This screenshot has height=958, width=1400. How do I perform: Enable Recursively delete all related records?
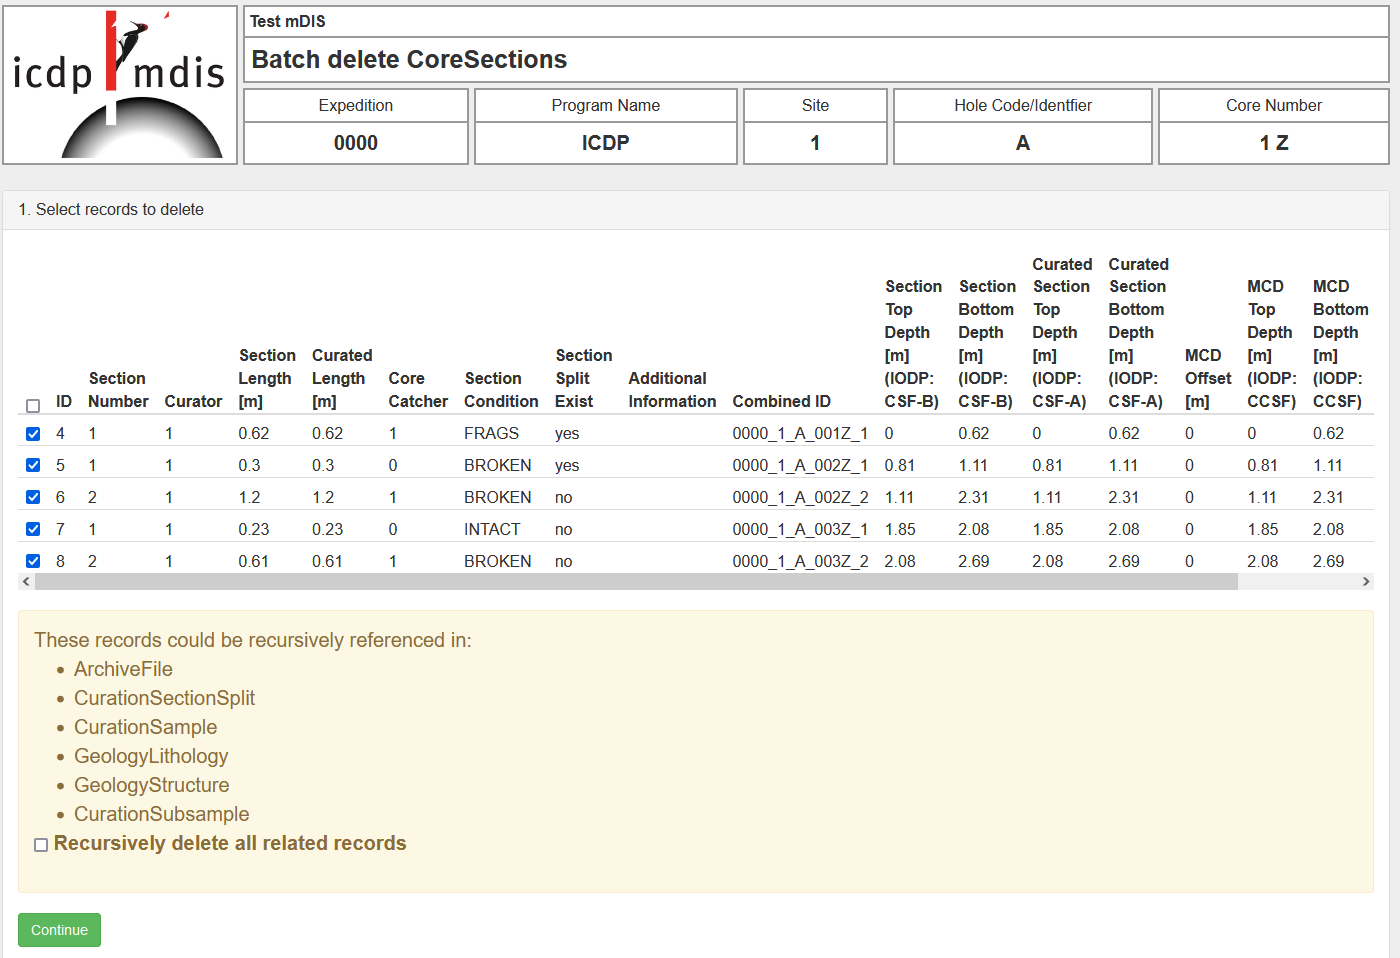point(41,845)
